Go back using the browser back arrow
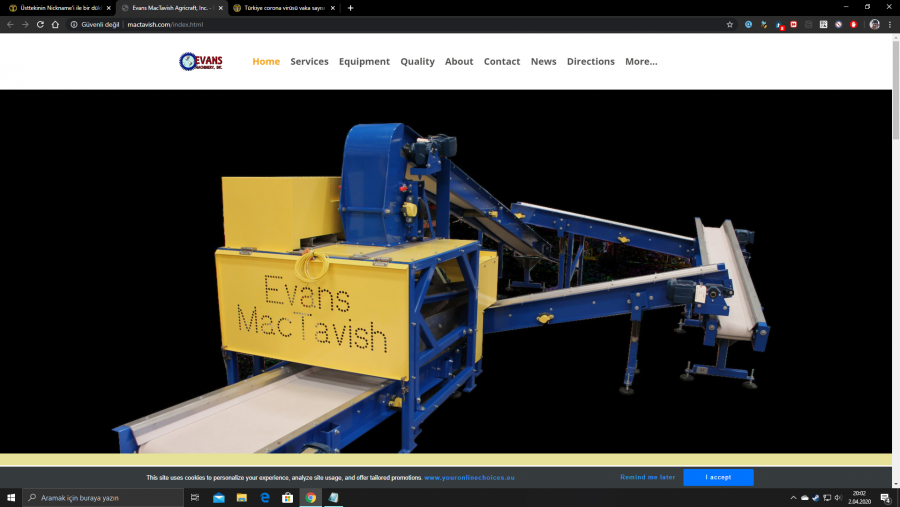Image resolution: width=900 pixels, height=507 pixels. tap(10, 24)
